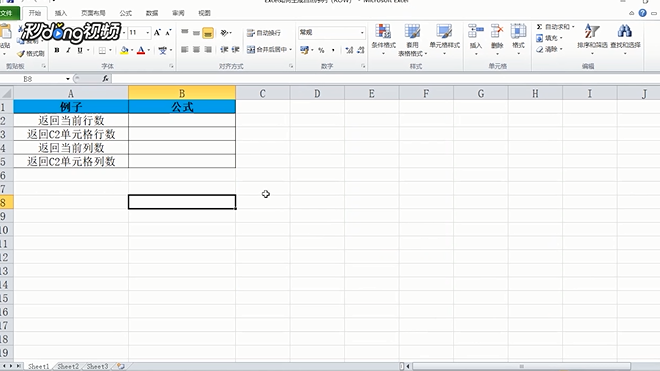Click the phonetic guide (文) icon
The width and height of the screenshot is (660, 371).
point(162,51)
